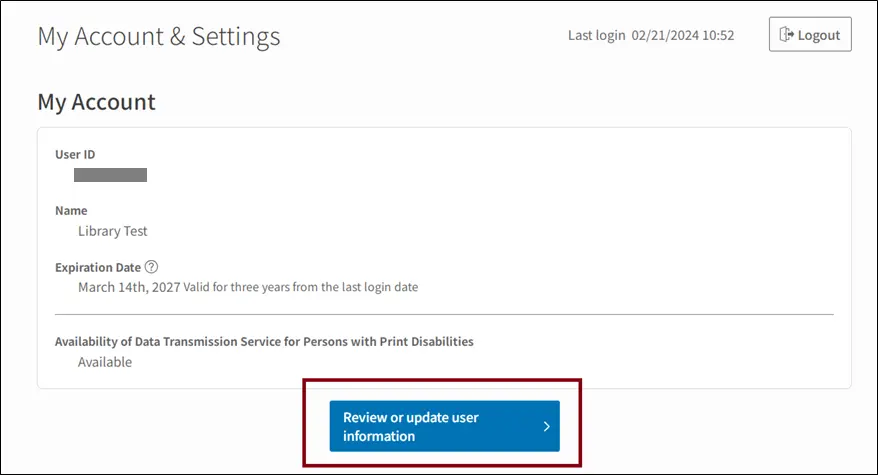
Task: Click the divider line above availability section
Action: [444, 315]
